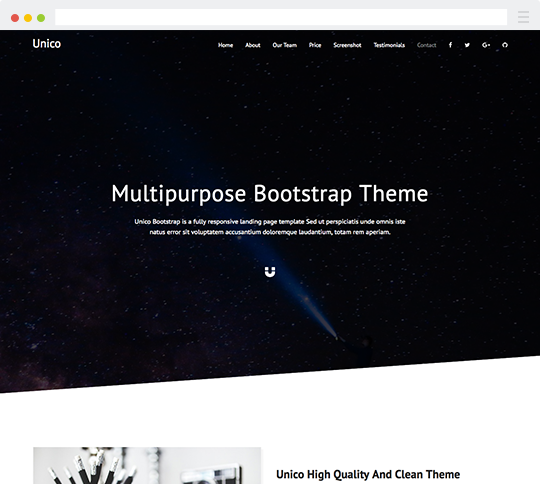Select Our Team in the navbar
Screen dimensions: 540x484
point(284,45)
